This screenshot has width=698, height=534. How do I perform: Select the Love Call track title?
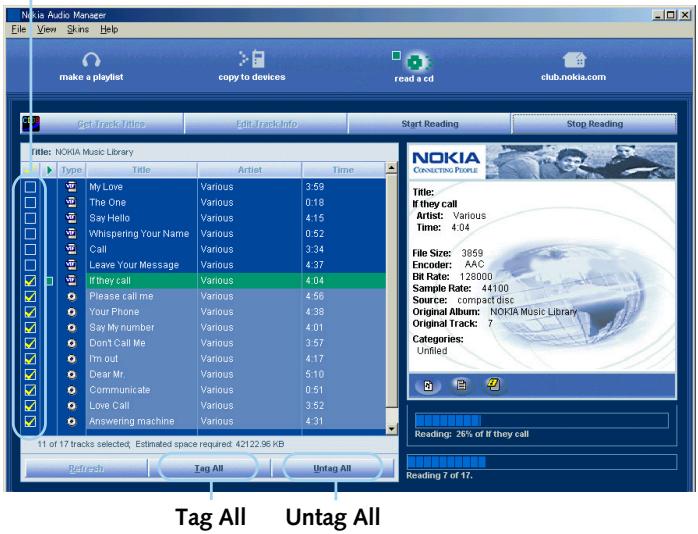click(109, 405)
